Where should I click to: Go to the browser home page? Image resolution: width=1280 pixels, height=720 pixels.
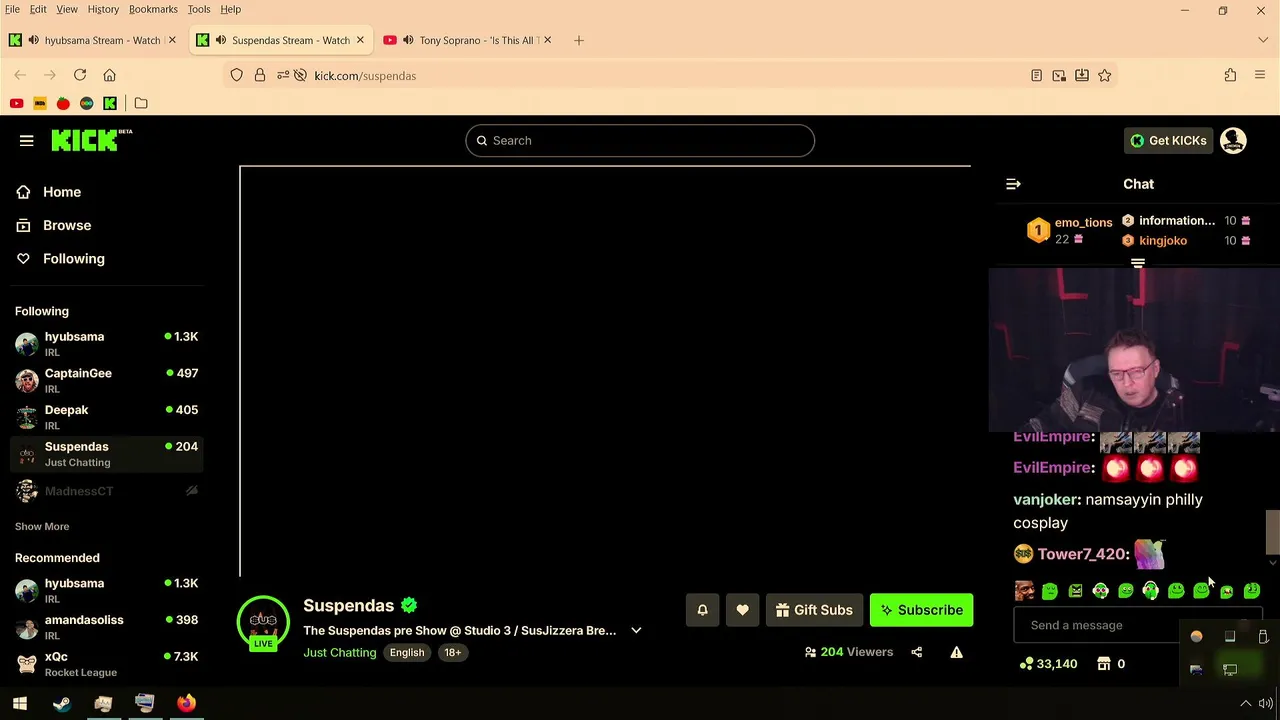(110, 75)
